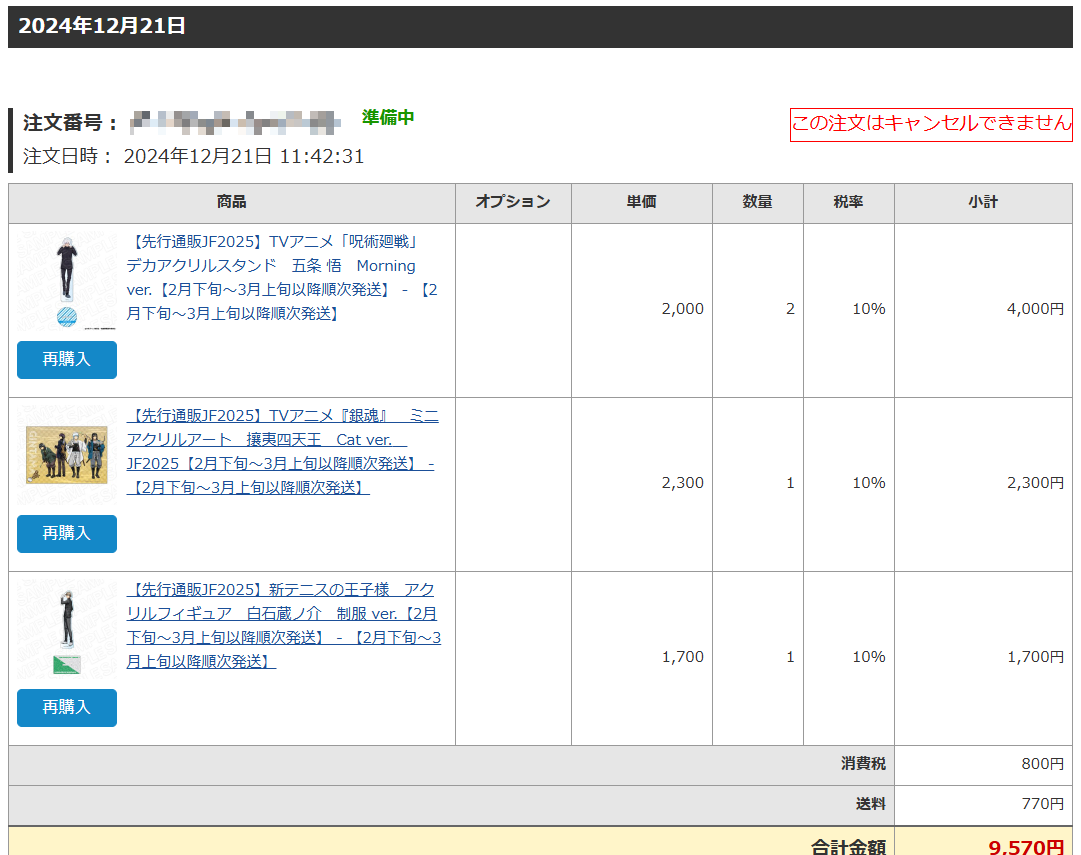Click the 商品 column header
Screen dimensions: 1081x855
pos(232,202)
